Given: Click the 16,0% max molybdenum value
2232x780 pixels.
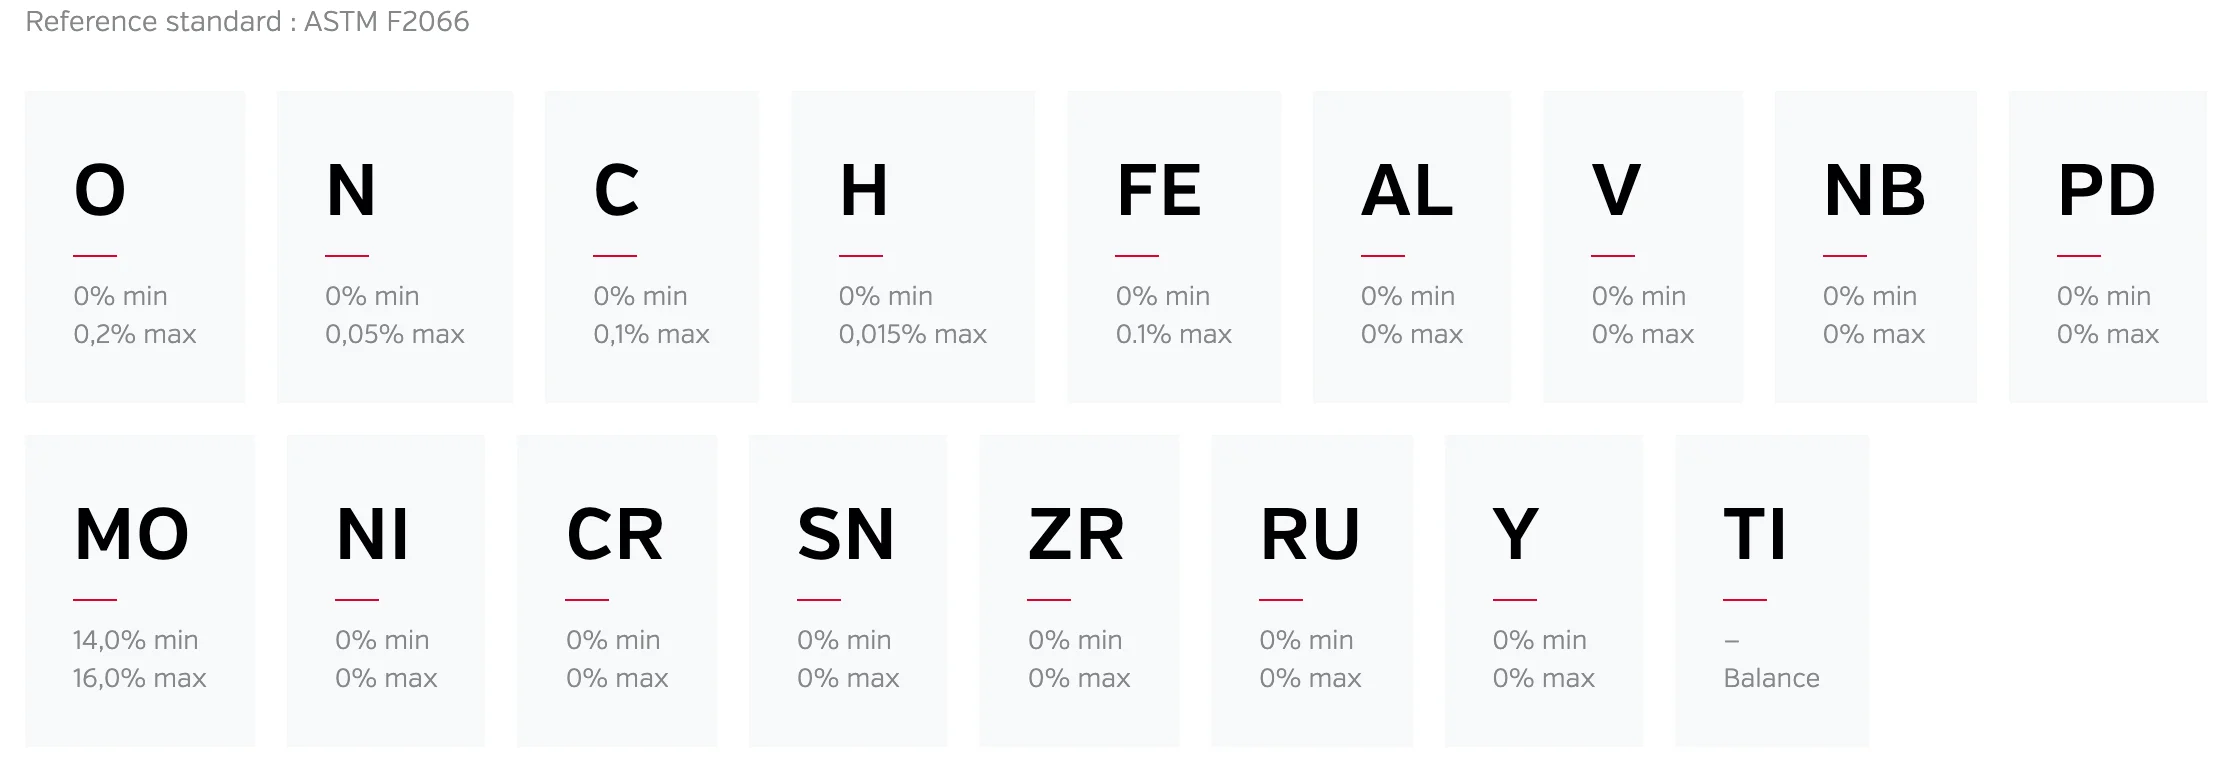Looking at the screenshot, I should pyautogui.click(x=139, y=678).
